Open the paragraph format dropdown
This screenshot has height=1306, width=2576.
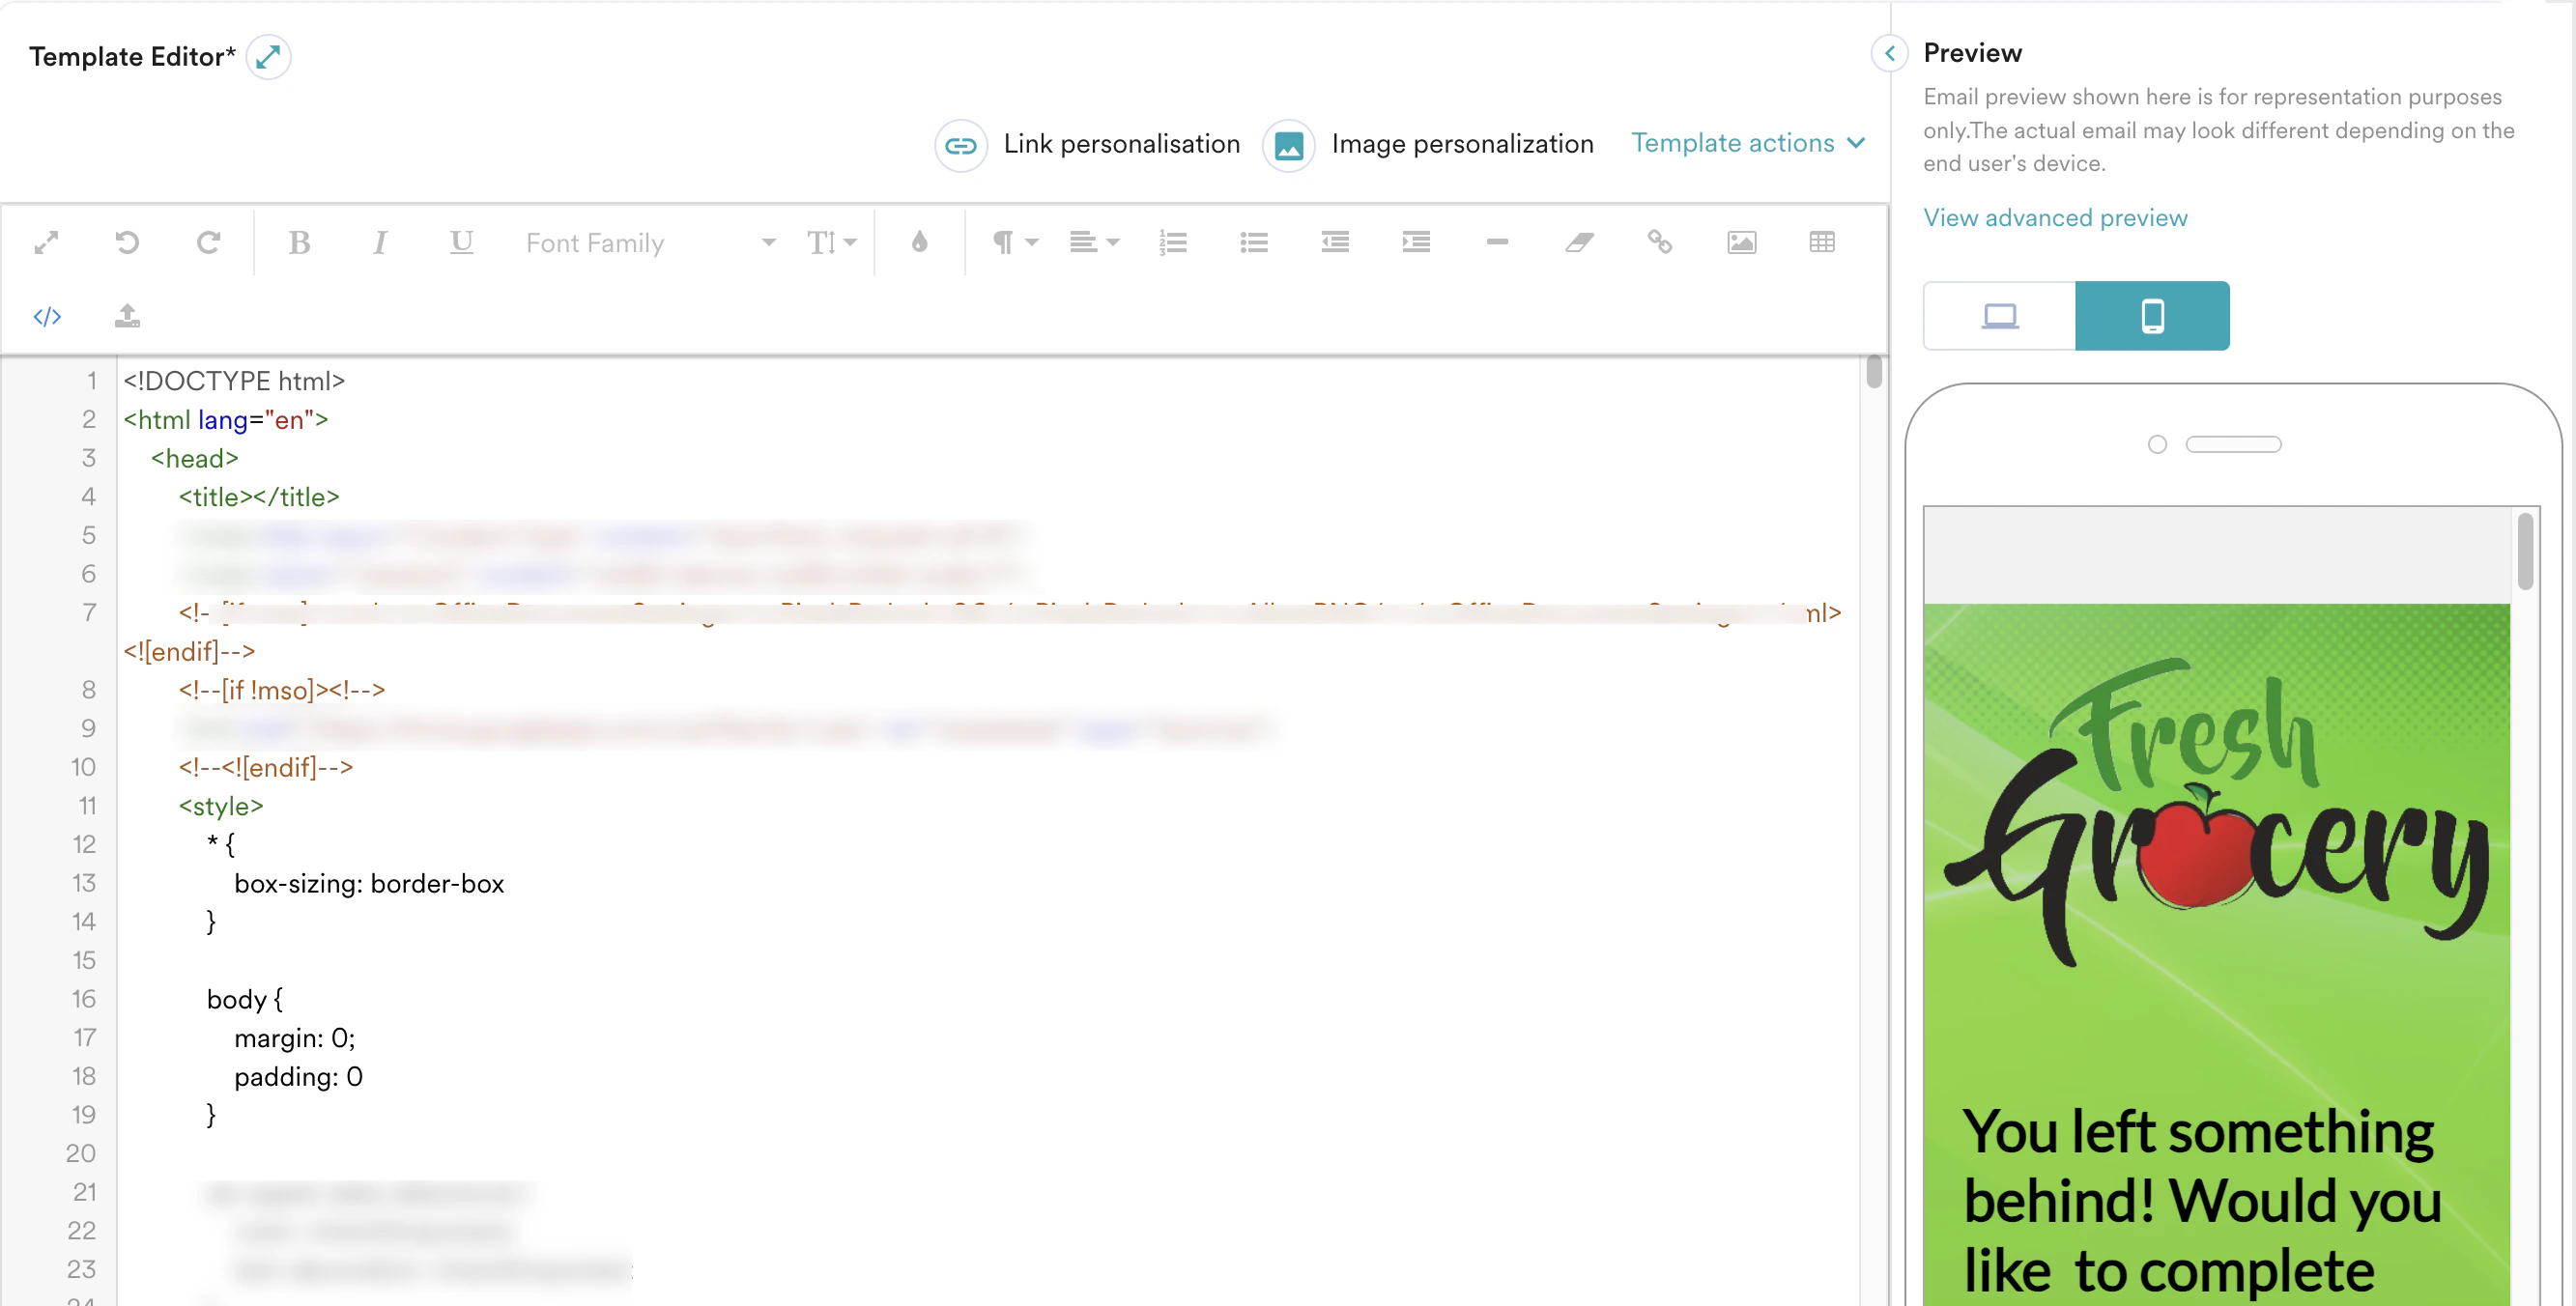(1014, 242)
